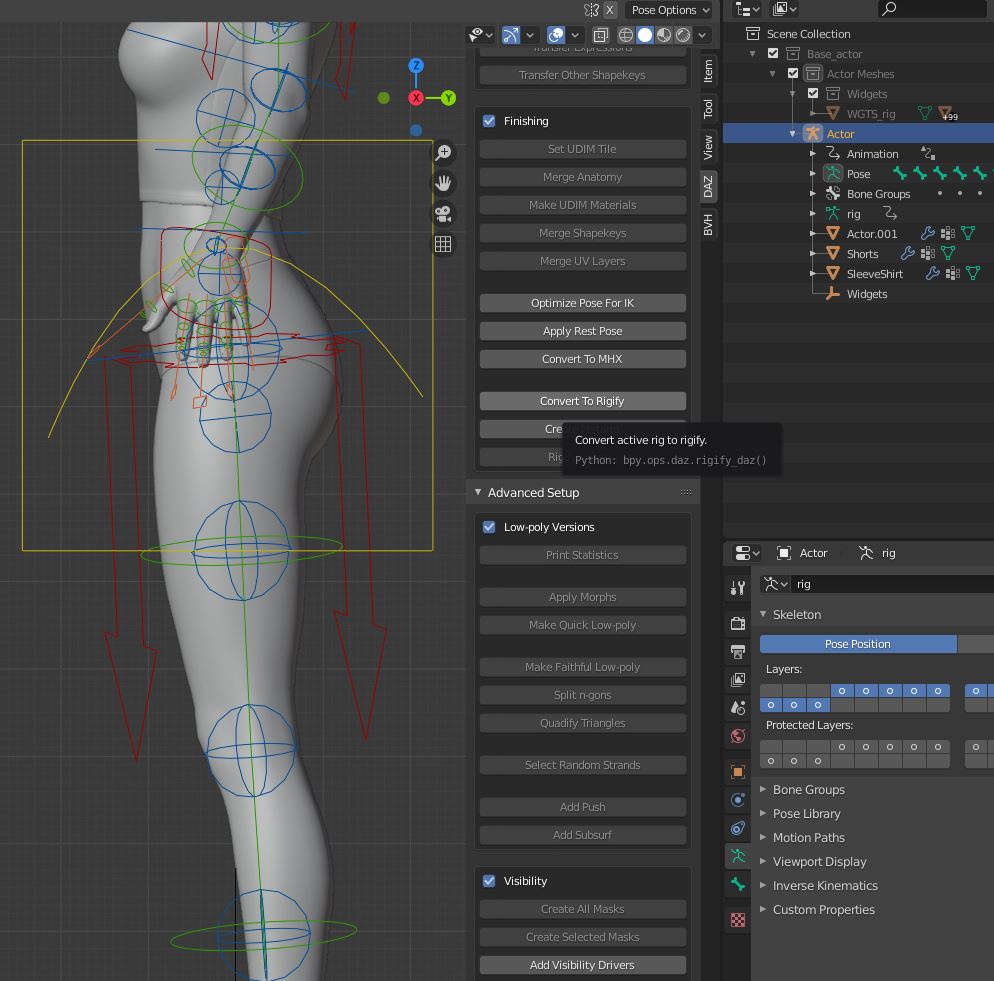
Task: Click the camera view gizmo icon
Action: 443,214
